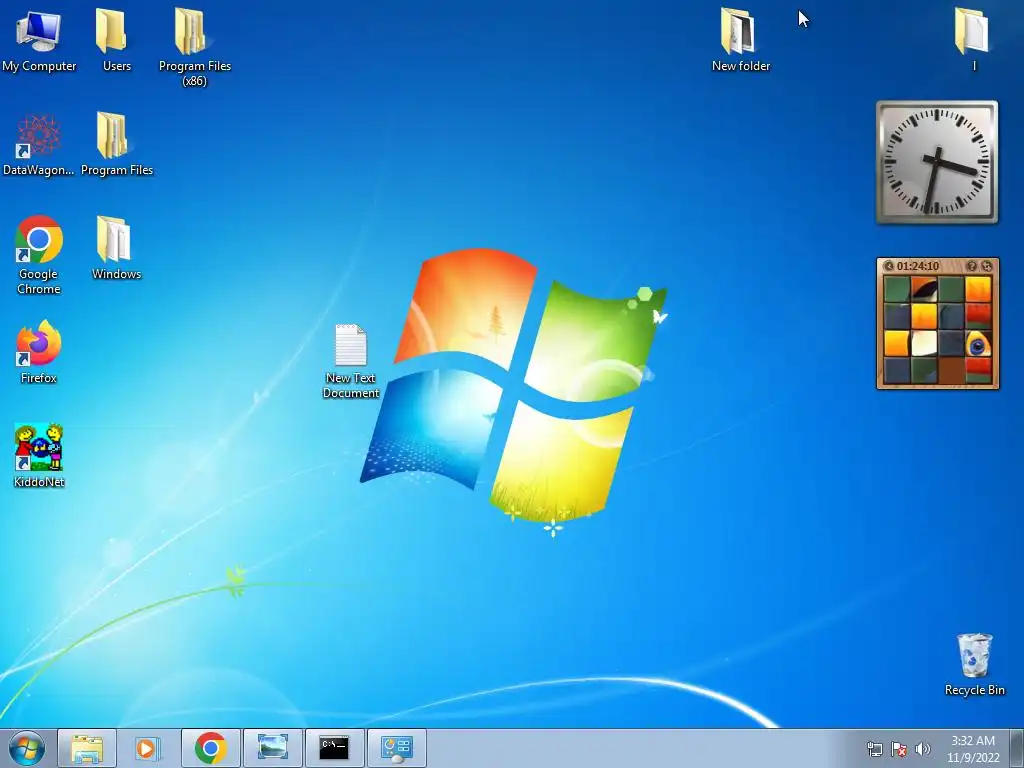The height and width of the screenshot is (768, 1024).
Task: Select the Windows folder on desktop
Action: [x=116, y=248]
